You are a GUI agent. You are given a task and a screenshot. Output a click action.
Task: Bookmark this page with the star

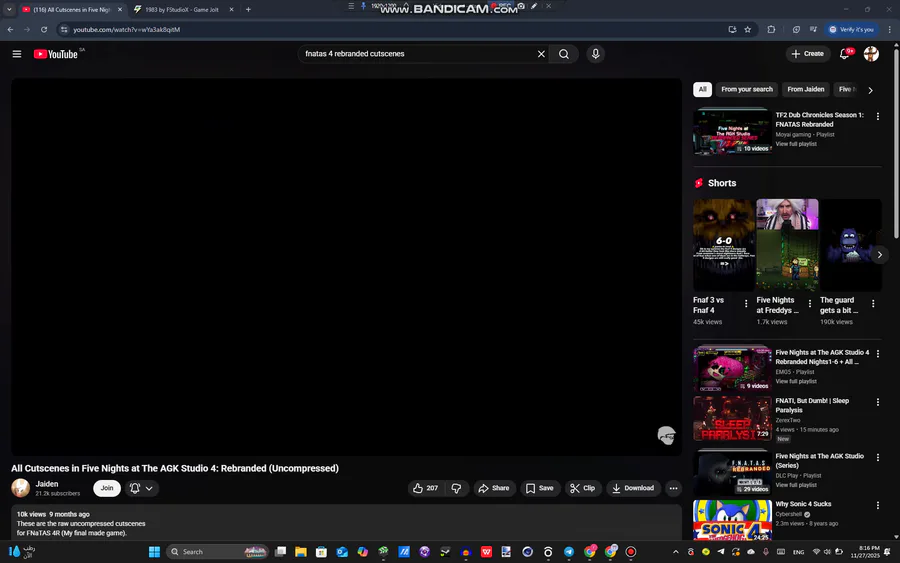tap(747, 29)
